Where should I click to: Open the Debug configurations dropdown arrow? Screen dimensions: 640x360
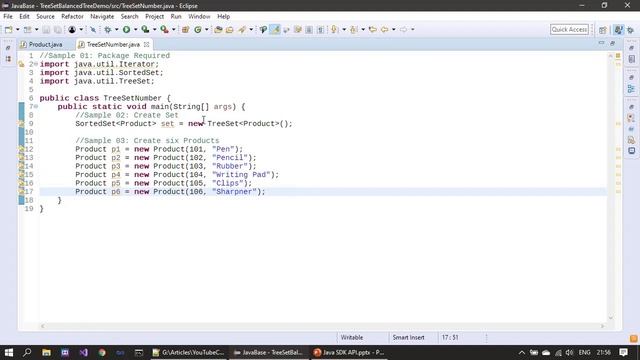[x=116, y=29]
